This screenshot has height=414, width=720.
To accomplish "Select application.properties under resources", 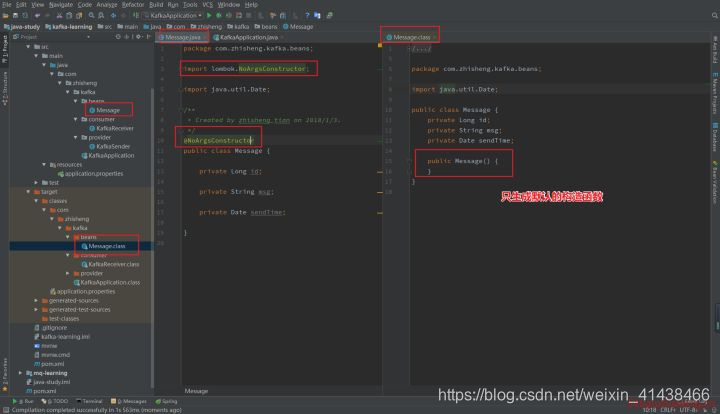I will click(90, 174).
